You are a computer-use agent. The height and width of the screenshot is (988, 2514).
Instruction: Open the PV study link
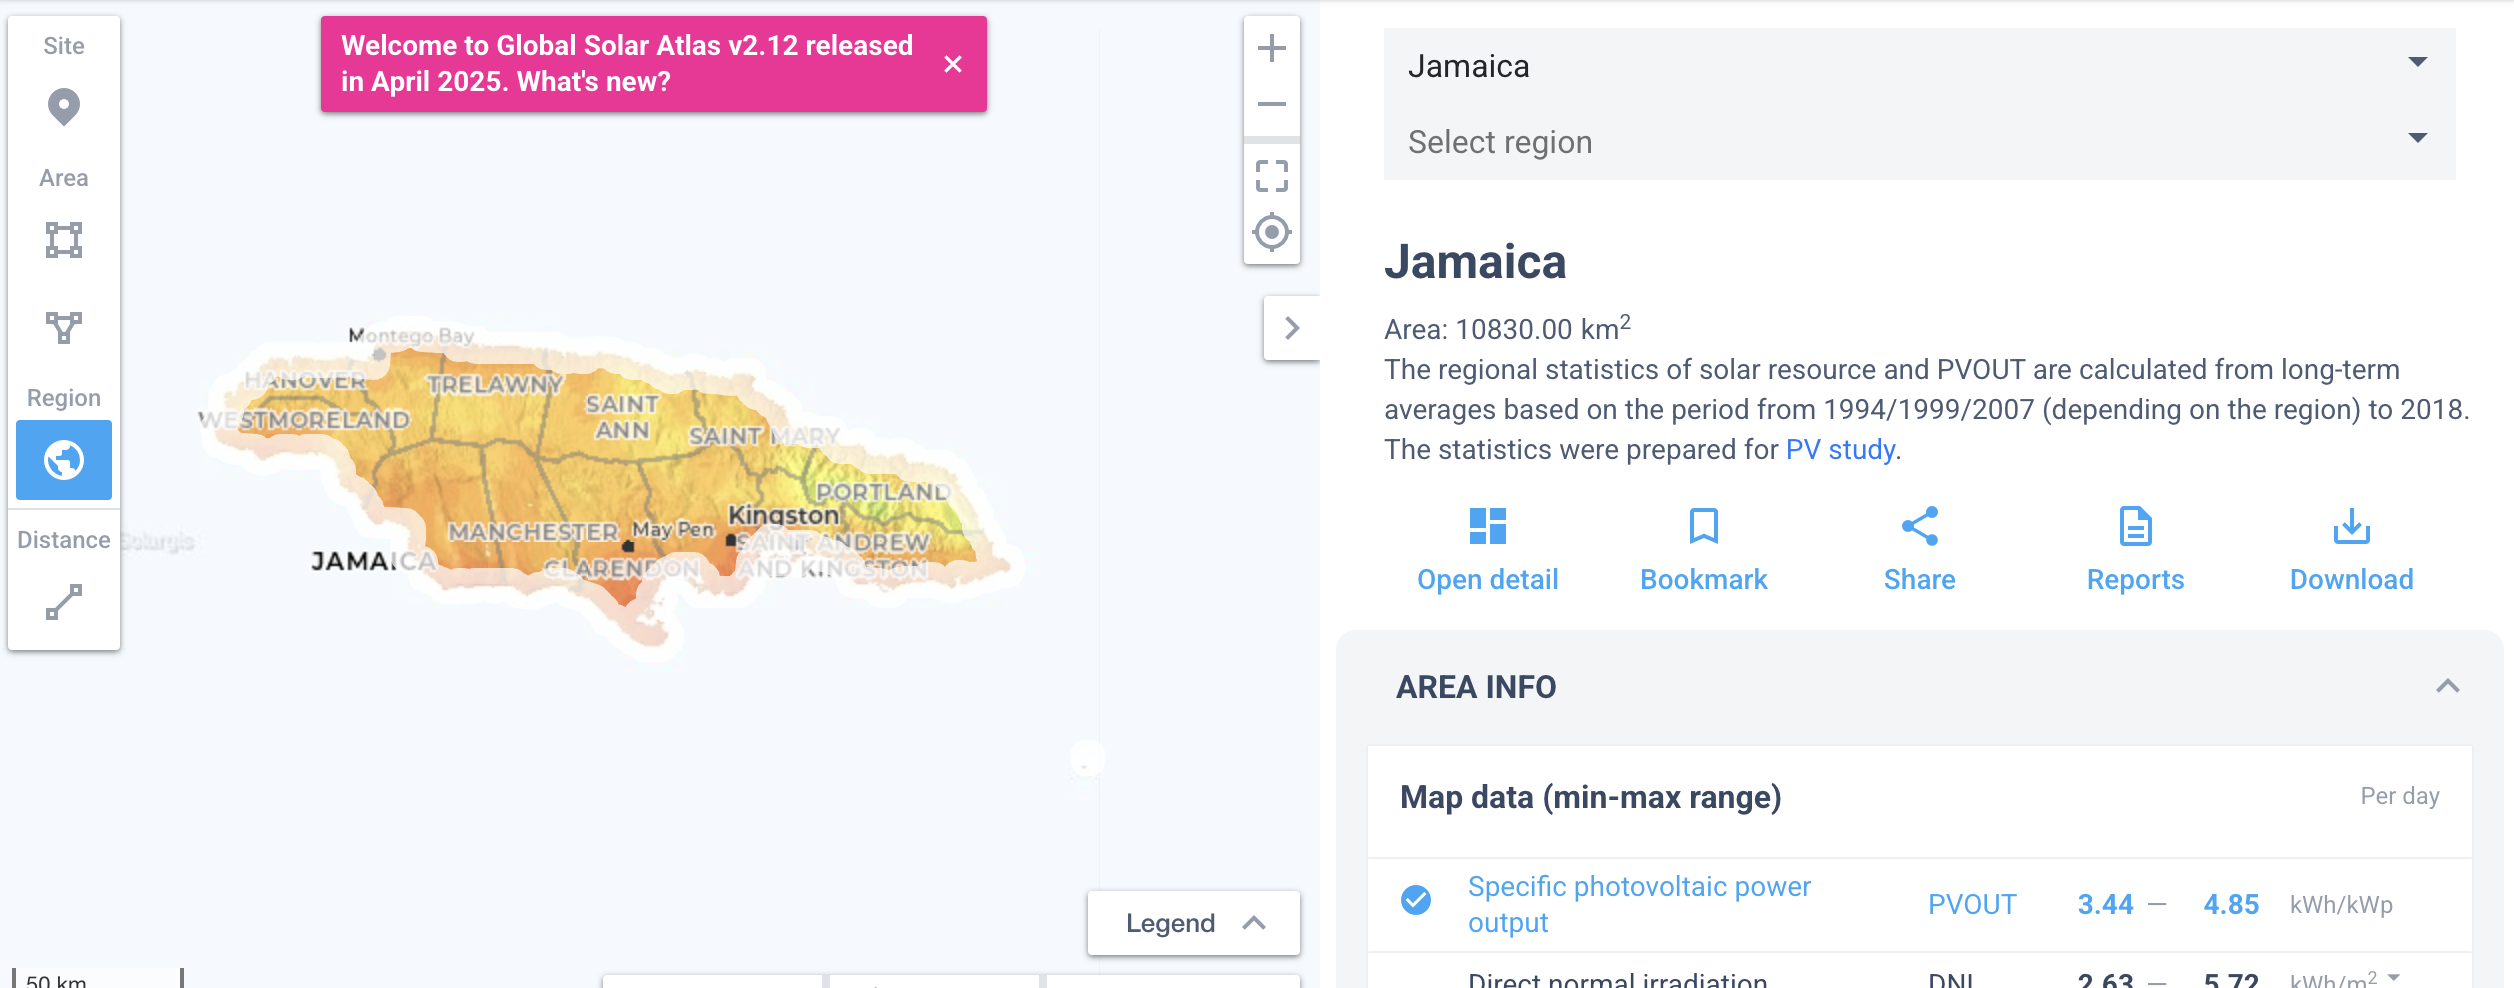click(x=1840, y=449)
